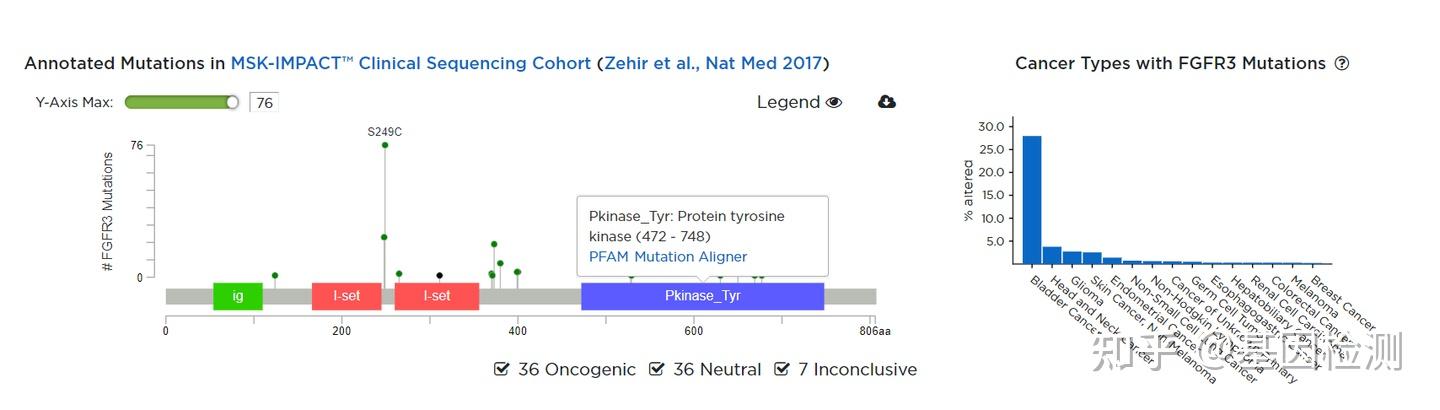Click the PFAM Mutation Aligner link

668,257
